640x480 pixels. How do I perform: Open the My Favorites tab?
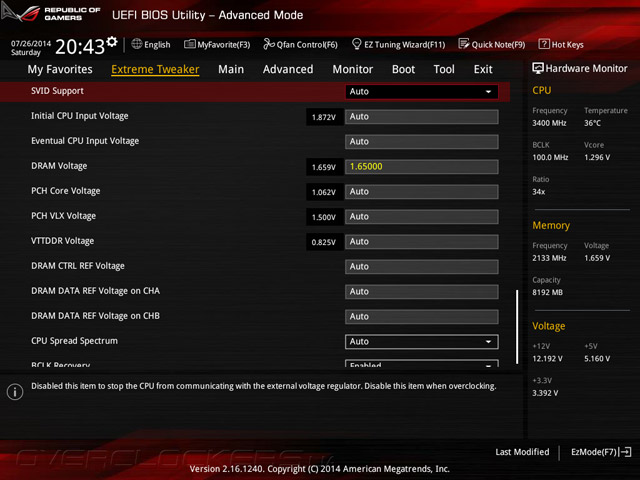click(x=60, y=69)
